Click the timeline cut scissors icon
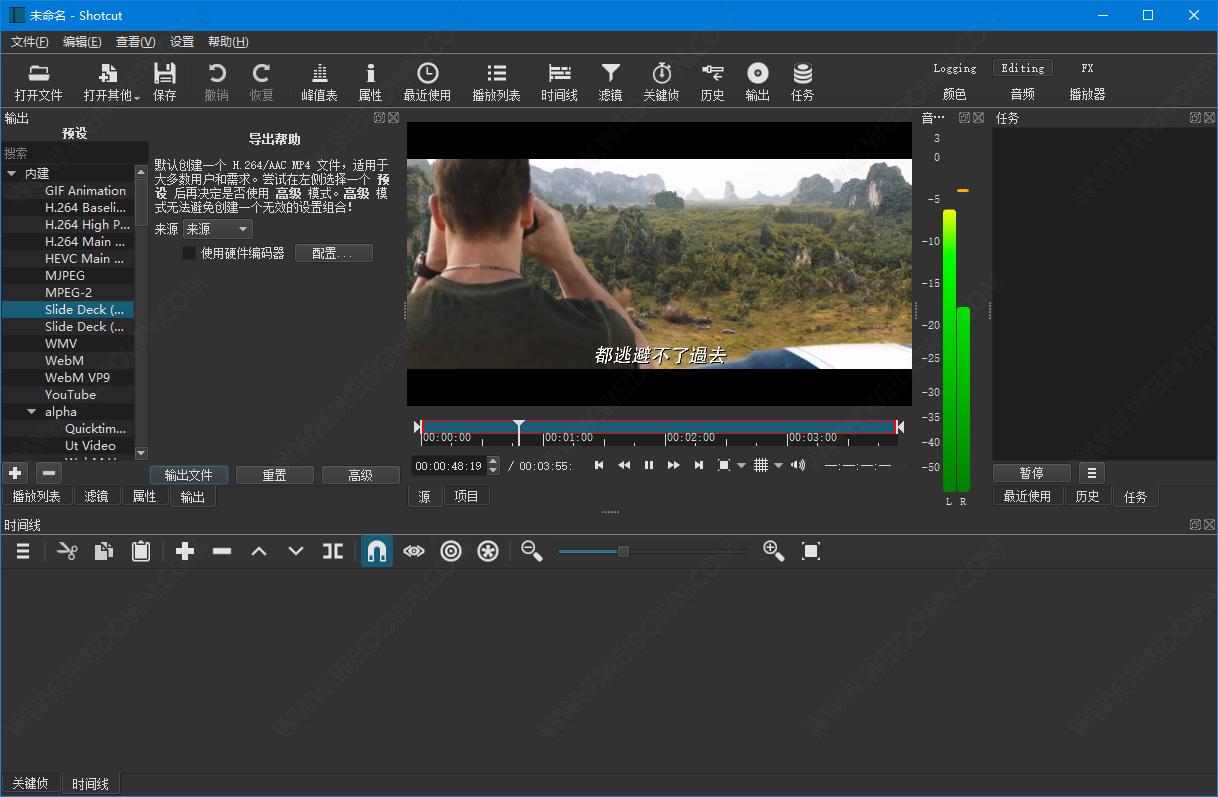 [67, 551]
